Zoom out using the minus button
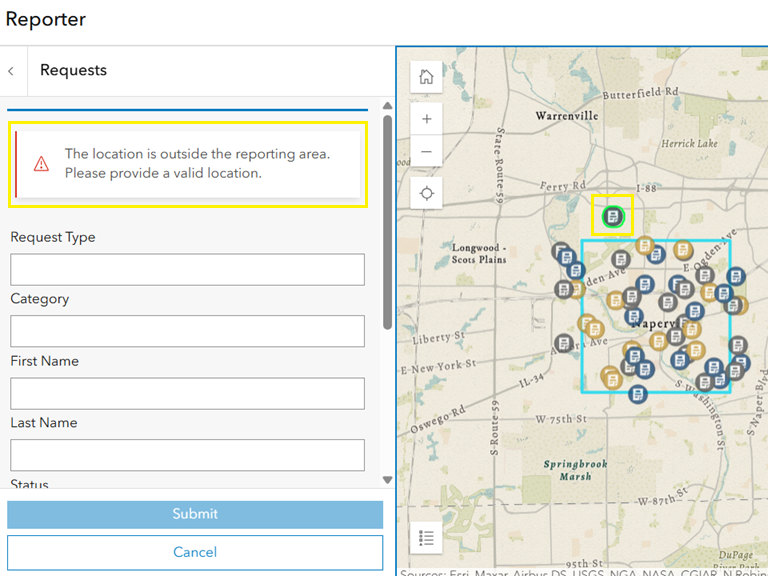 [x=426, y=151]
